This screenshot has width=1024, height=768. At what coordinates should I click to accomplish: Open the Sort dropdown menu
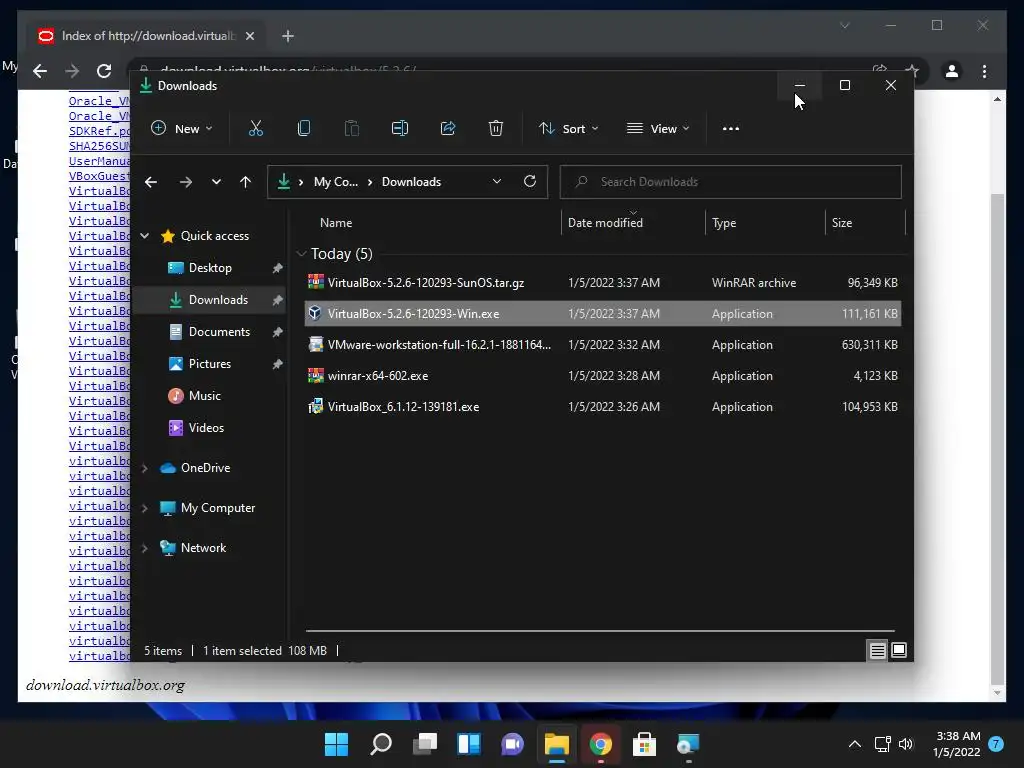(x=568, y=129)
